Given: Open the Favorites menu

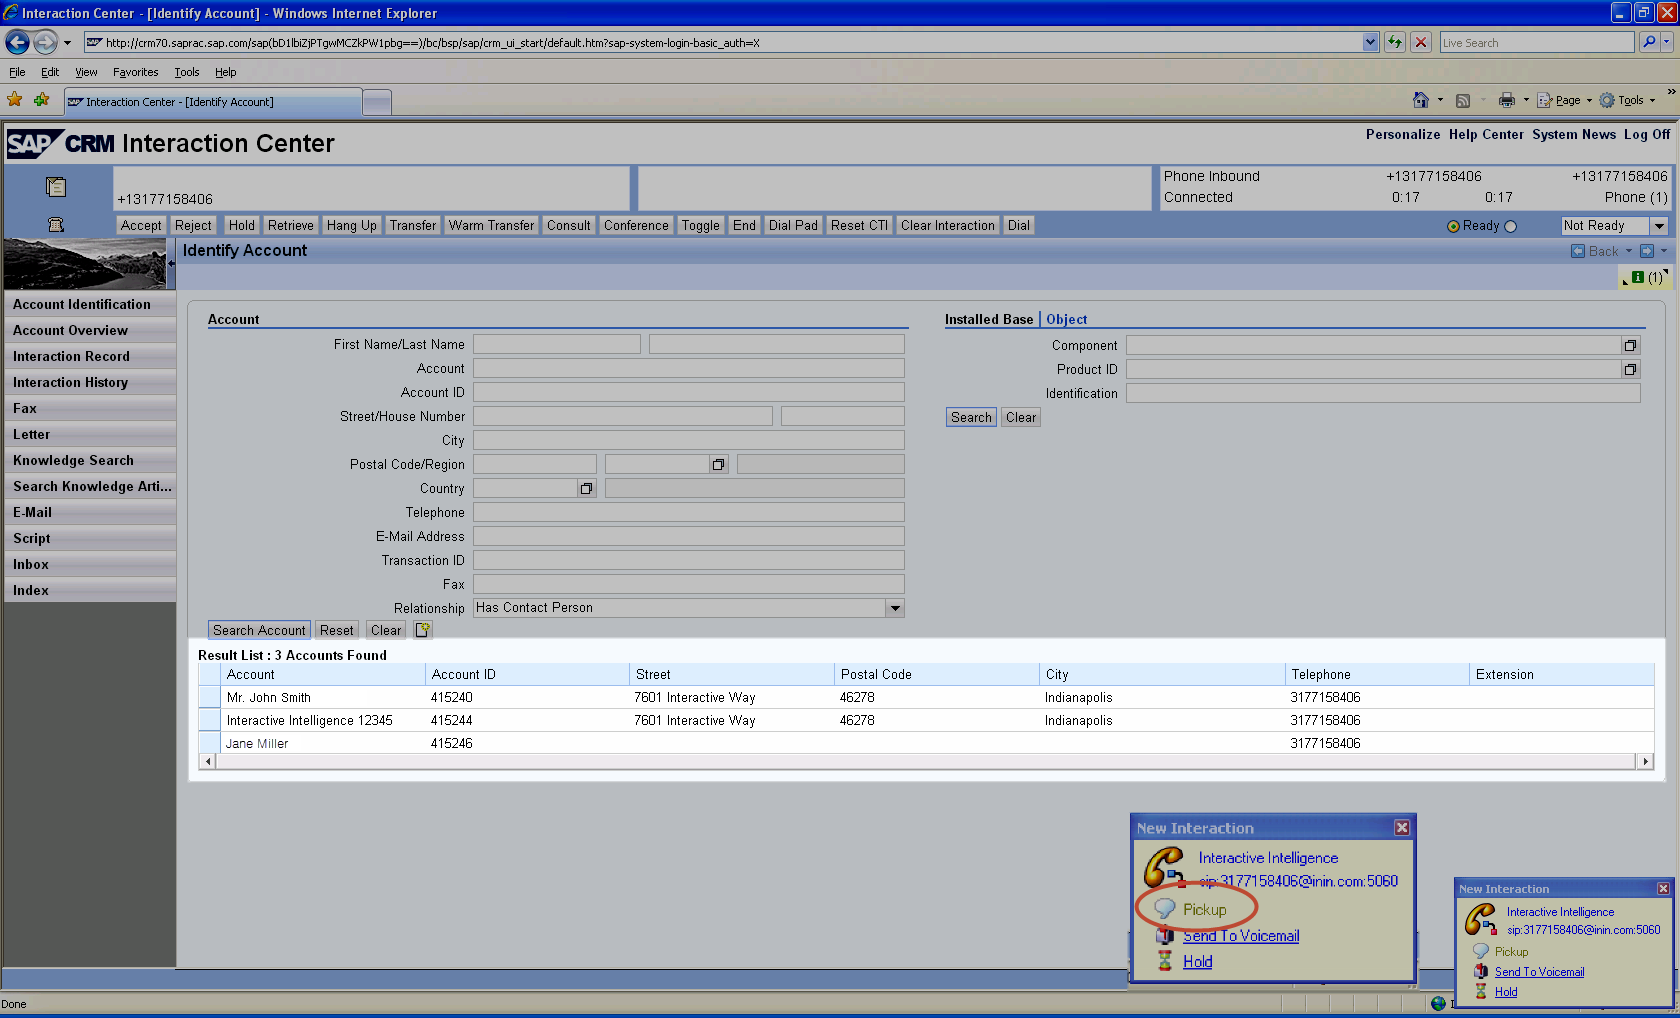Looking at the screenshot, I should coord(135,72).
